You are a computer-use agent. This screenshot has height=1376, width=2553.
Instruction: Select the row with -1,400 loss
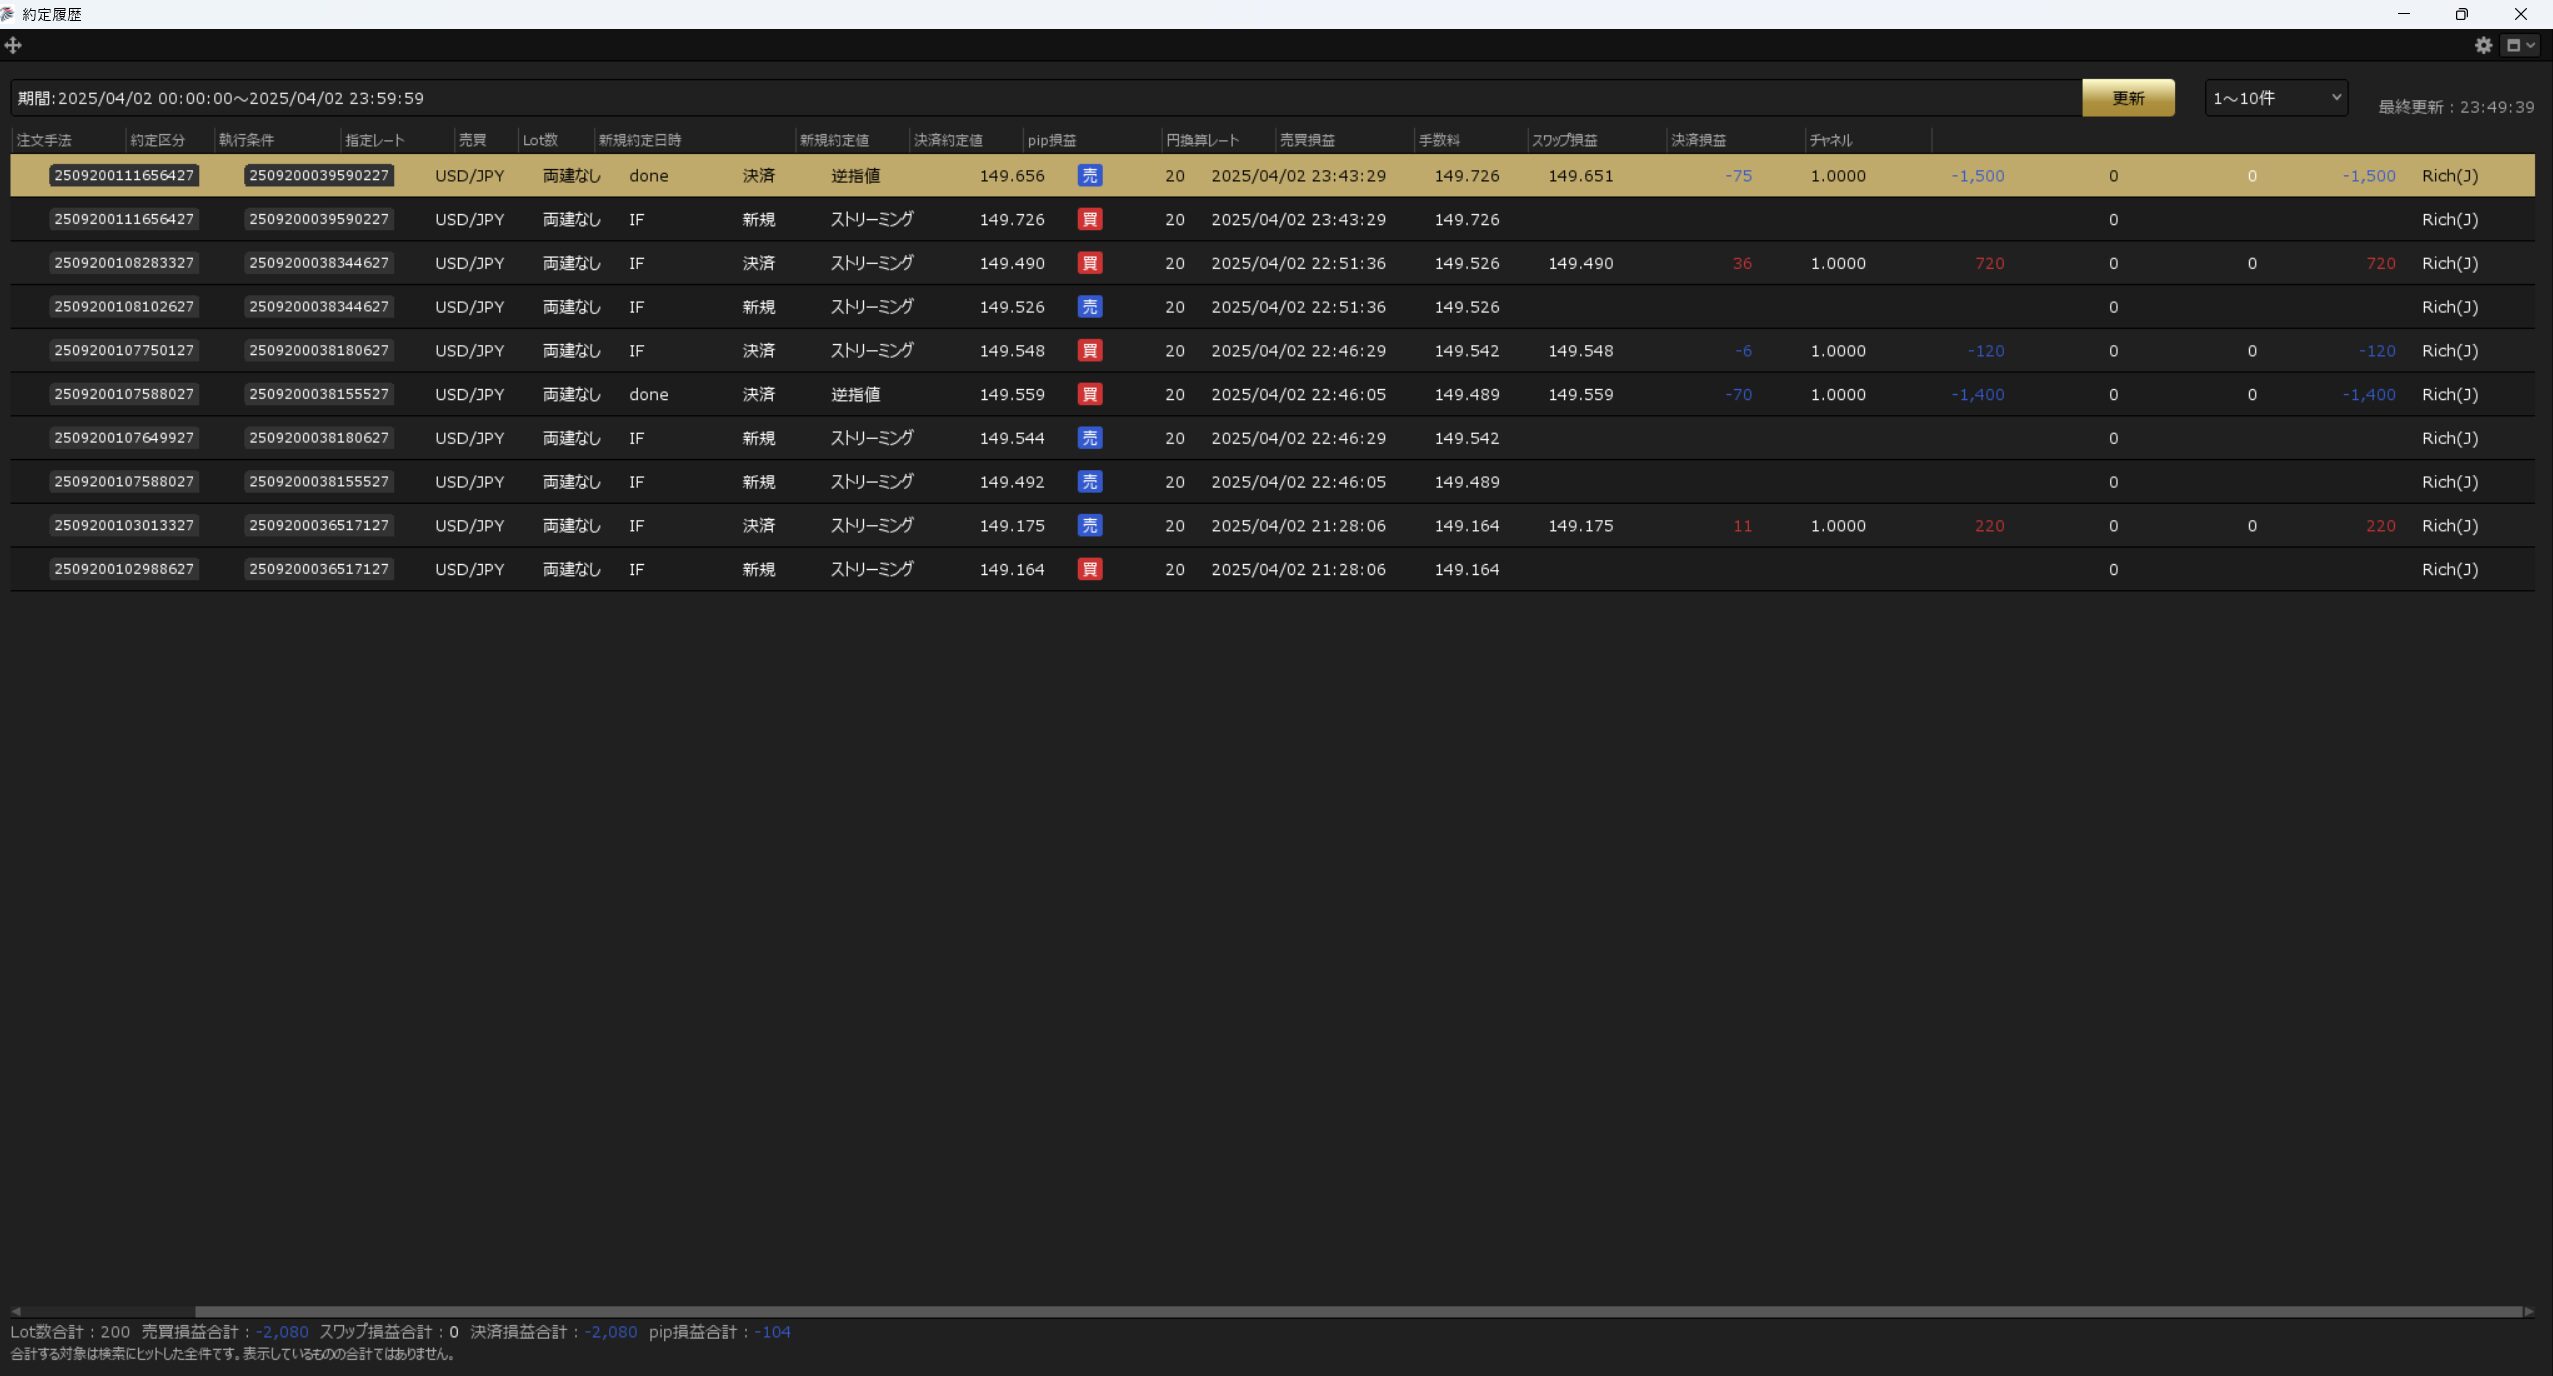point(1977,395)
